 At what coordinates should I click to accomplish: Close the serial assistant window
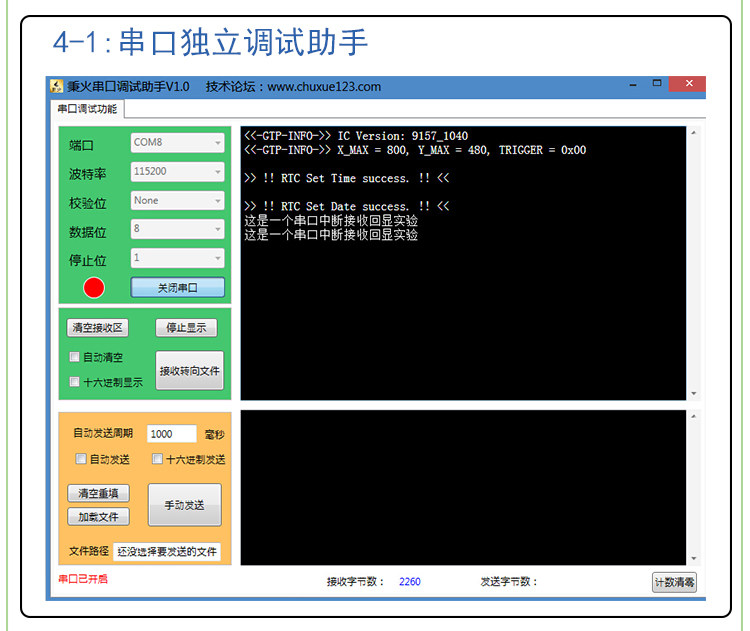688,84
